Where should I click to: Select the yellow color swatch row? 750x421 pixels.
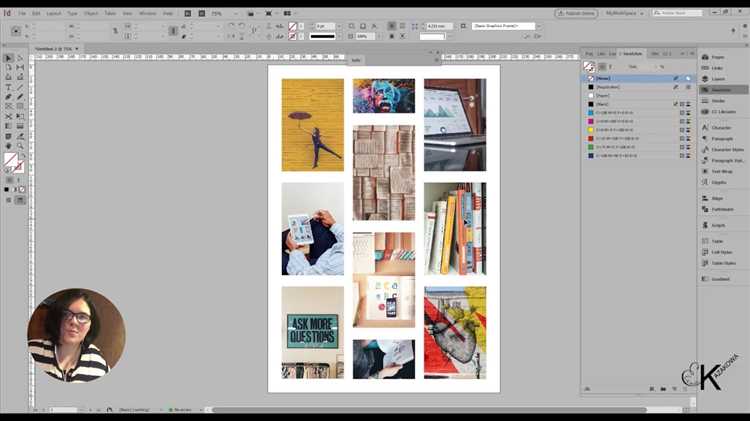(x=638, y=130)
